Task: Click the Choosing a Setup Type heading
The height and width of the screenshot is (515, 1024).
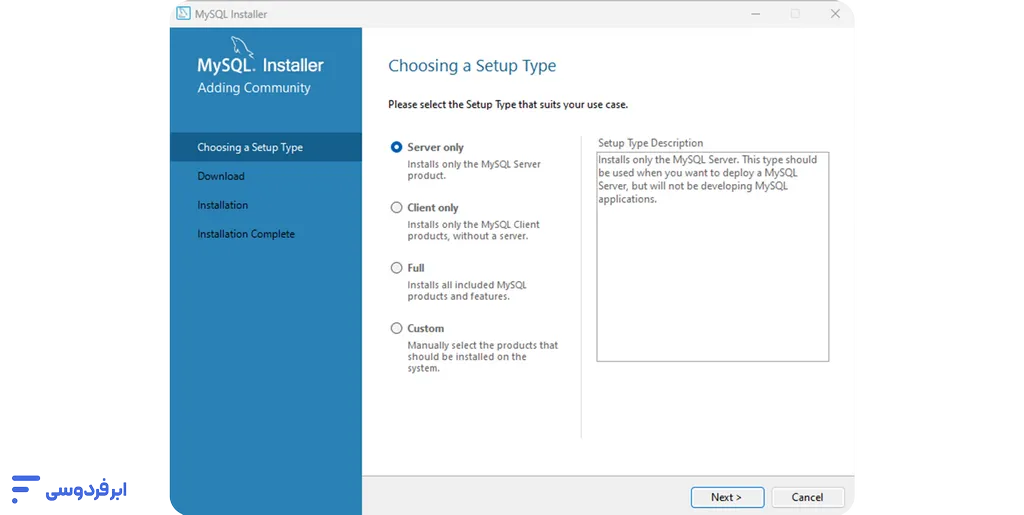Action: coord(472,66)
